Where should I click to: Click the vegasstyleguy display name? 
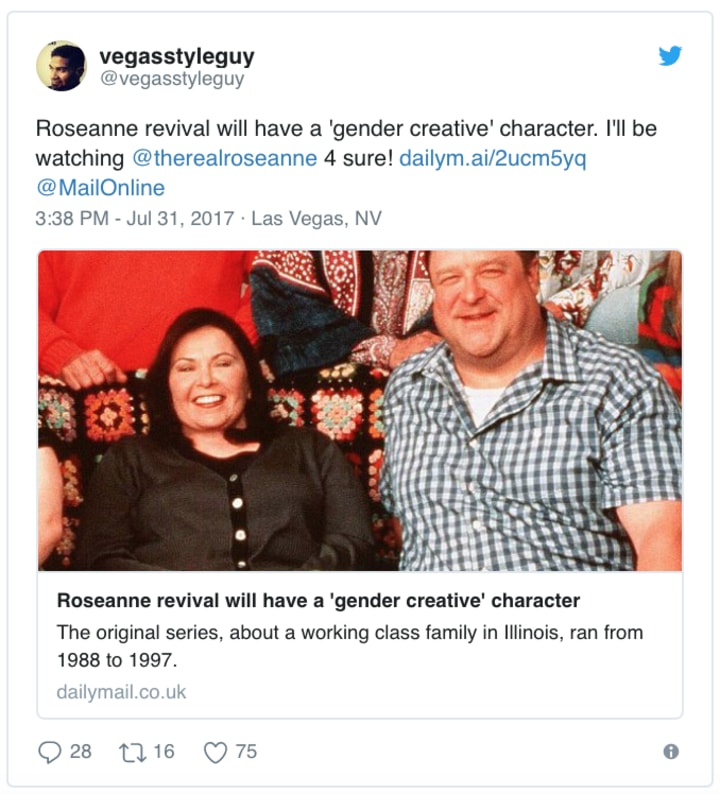[177, 56]
